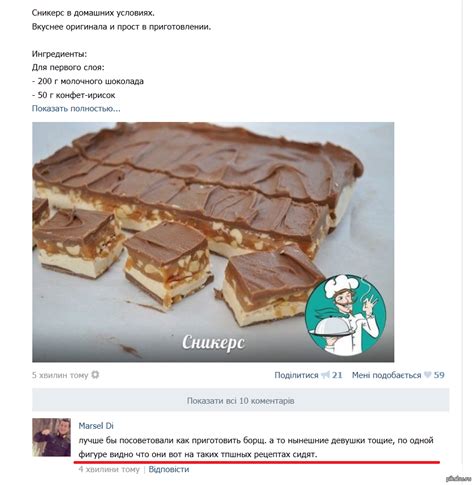The width and height of the screenshot is (474, 485).
Task: Click the 5 хвилин тому post timestamp
Action: click(60, 375)
